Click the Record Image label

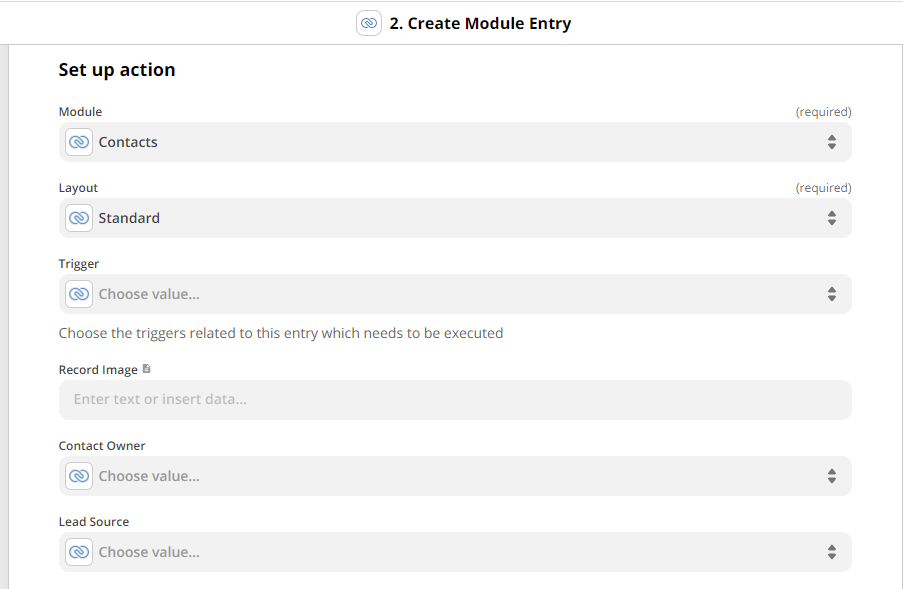tap(98, 370)
